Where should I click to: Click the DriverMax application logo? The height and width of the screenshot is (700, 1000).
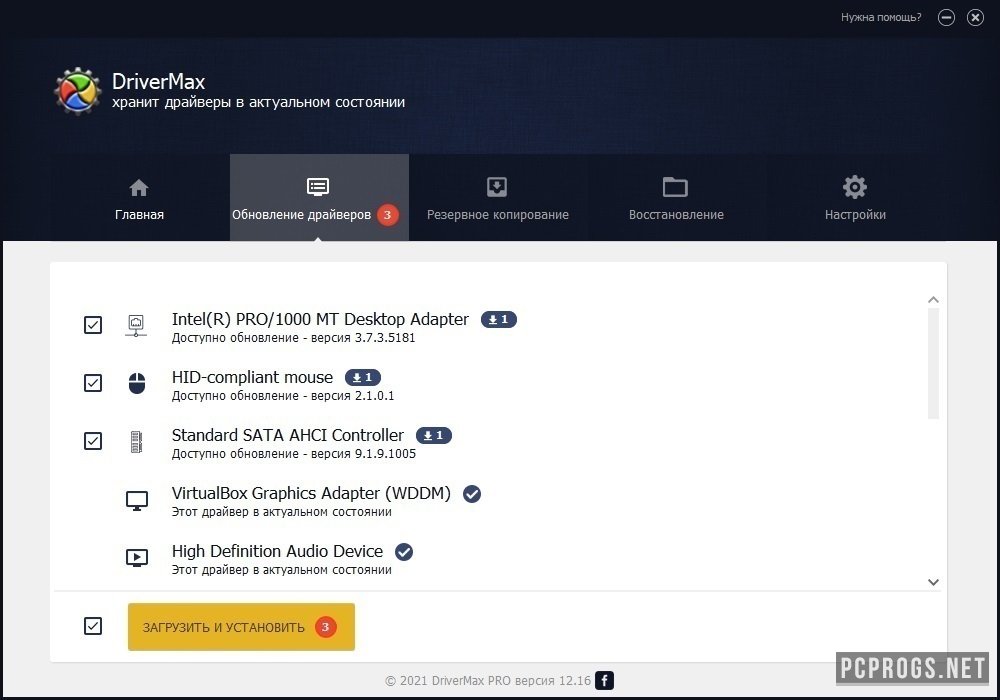(x=77, y=91)
